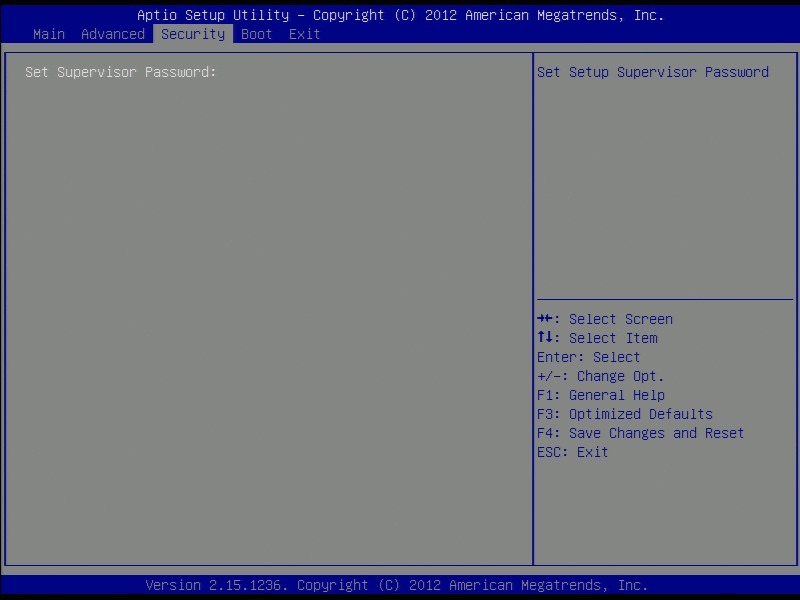Go to the Boot tab
Image resolution: width=800 pixels, height=600 pixels.
[257, 34]
